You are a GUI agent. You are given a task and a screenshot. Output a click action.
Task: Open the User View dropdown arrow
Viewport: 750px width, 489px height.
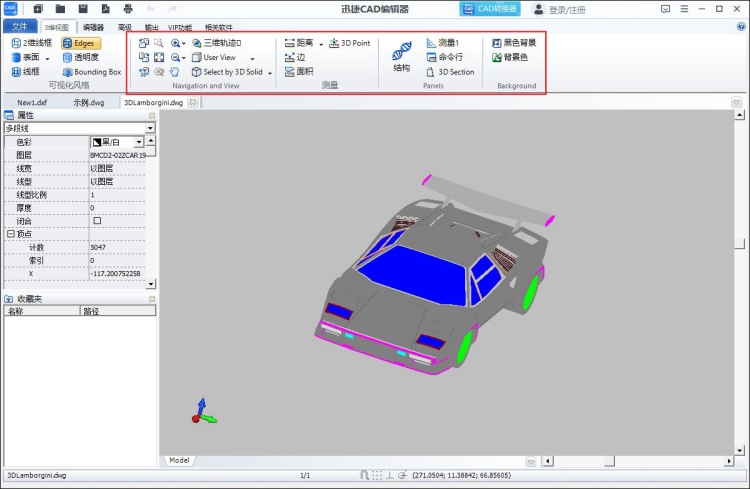pyautogui.click(x=253, y=58)
